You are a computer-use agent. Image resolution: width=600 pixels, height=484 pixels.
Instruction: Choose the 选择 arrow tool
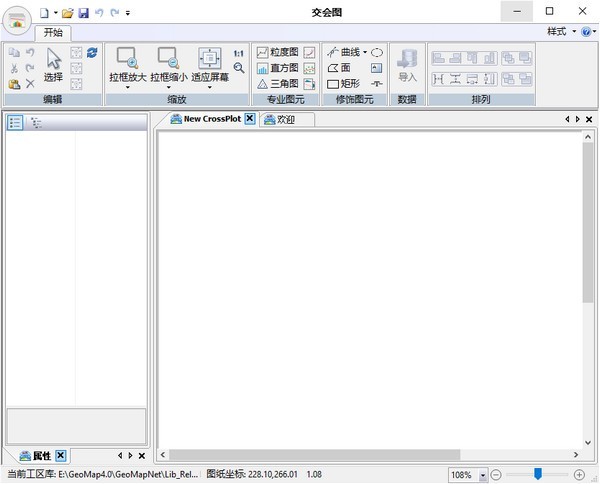54,65
